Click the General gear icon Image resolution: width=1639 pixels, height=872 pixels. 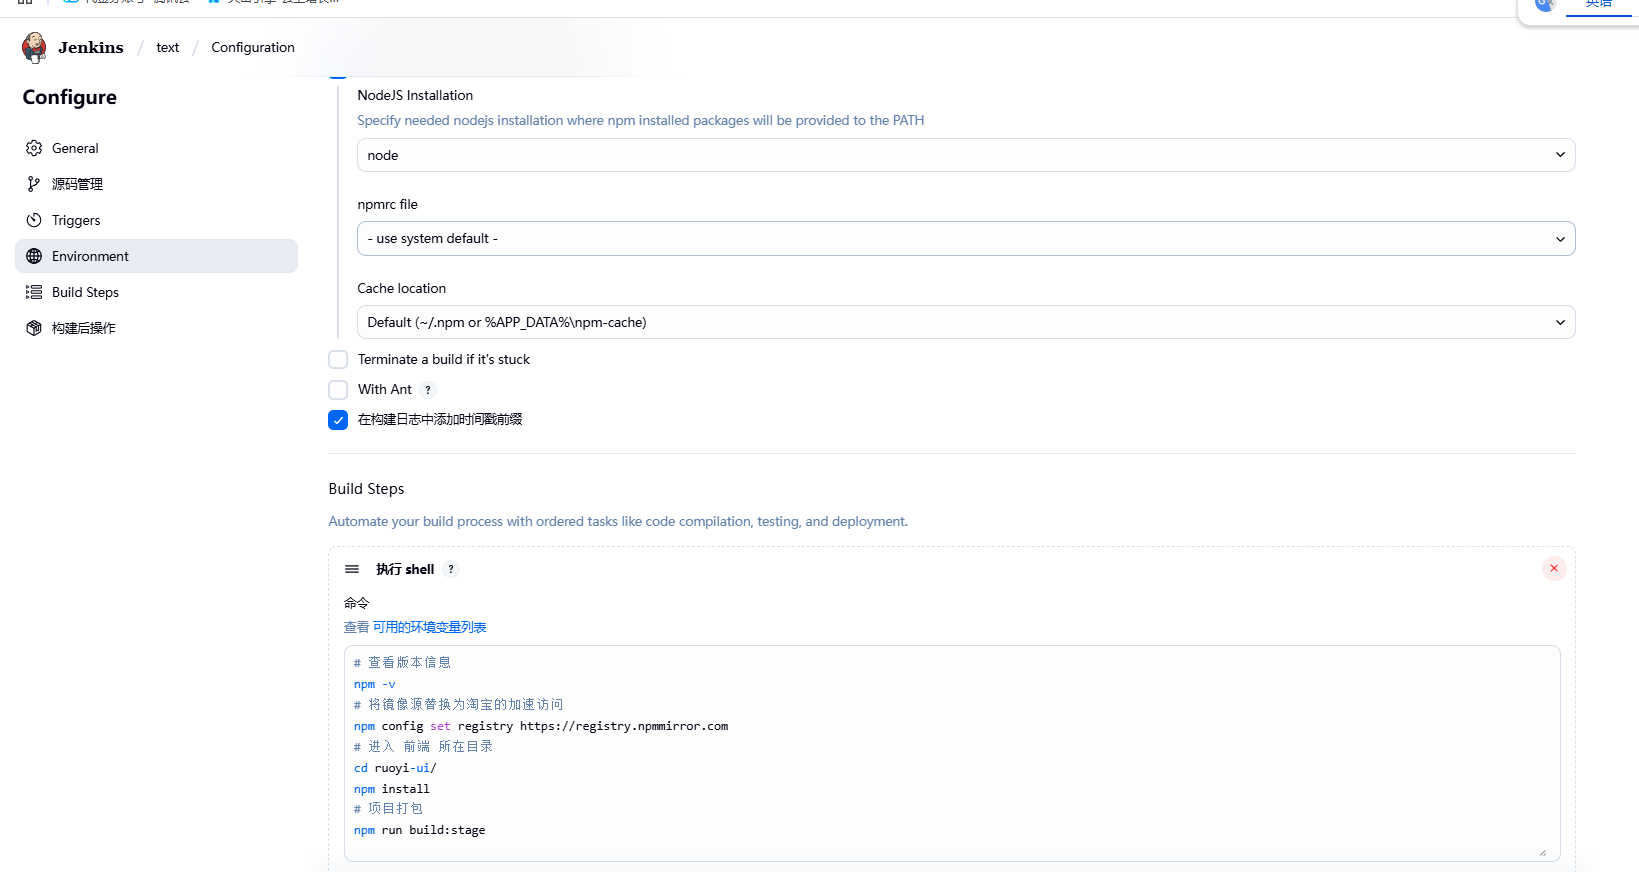click(34, 148)
